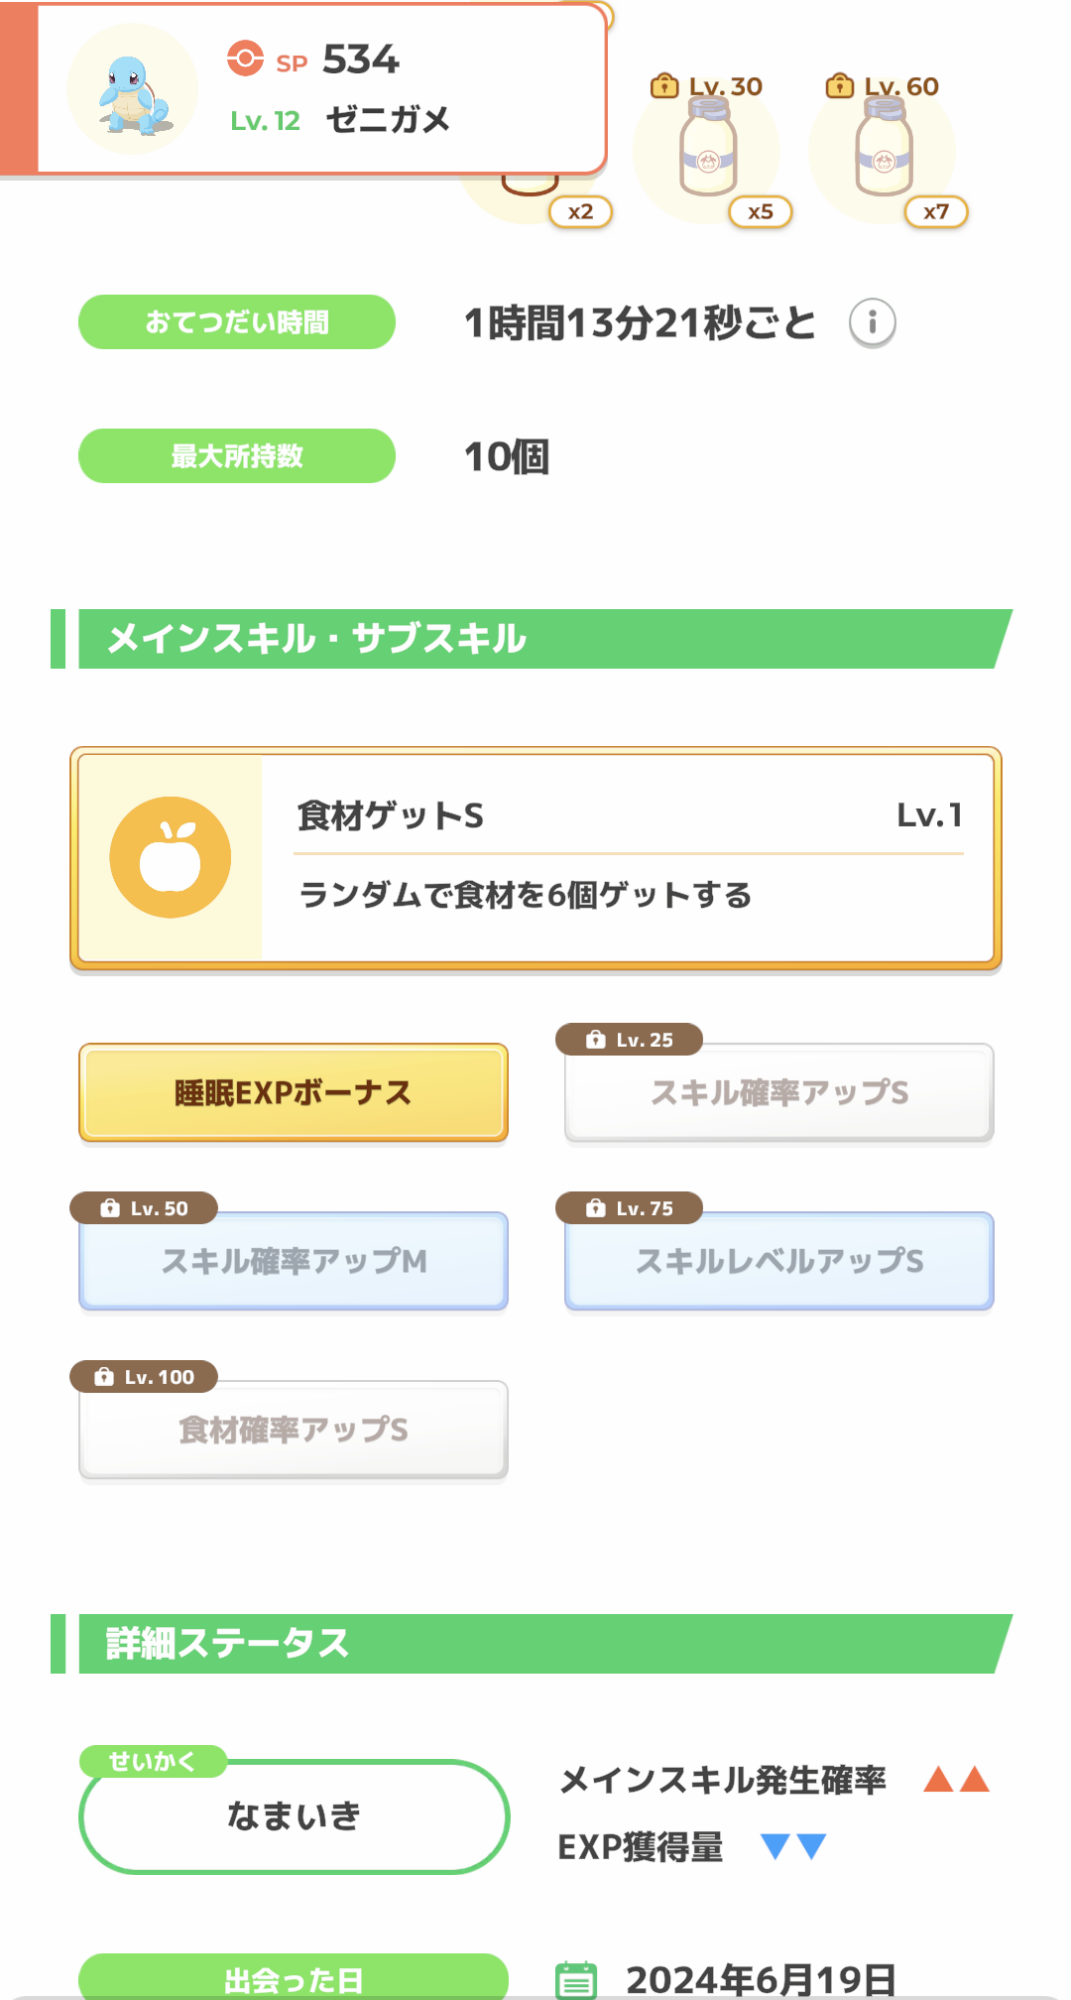1071x2000 pixels.
Task: Tap the calendar icon by met date
Action: [576, 1979]
